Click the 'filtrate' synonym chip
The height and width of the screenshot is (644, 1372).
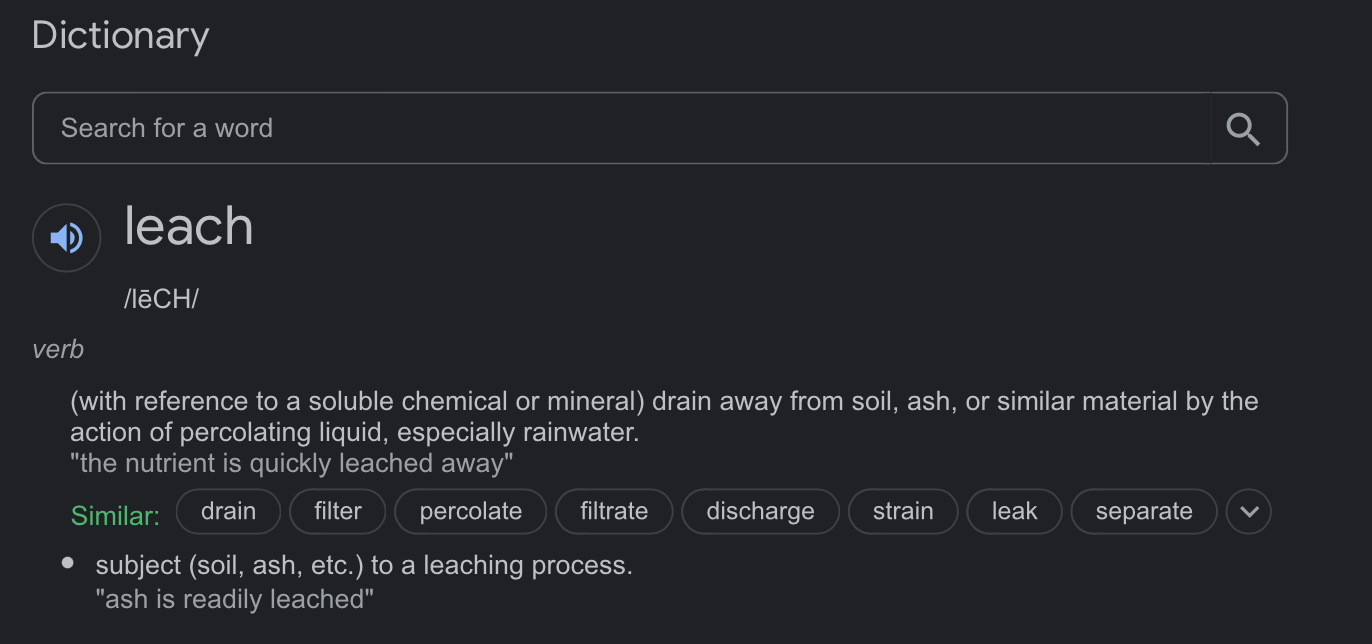[x=614, y=512]
